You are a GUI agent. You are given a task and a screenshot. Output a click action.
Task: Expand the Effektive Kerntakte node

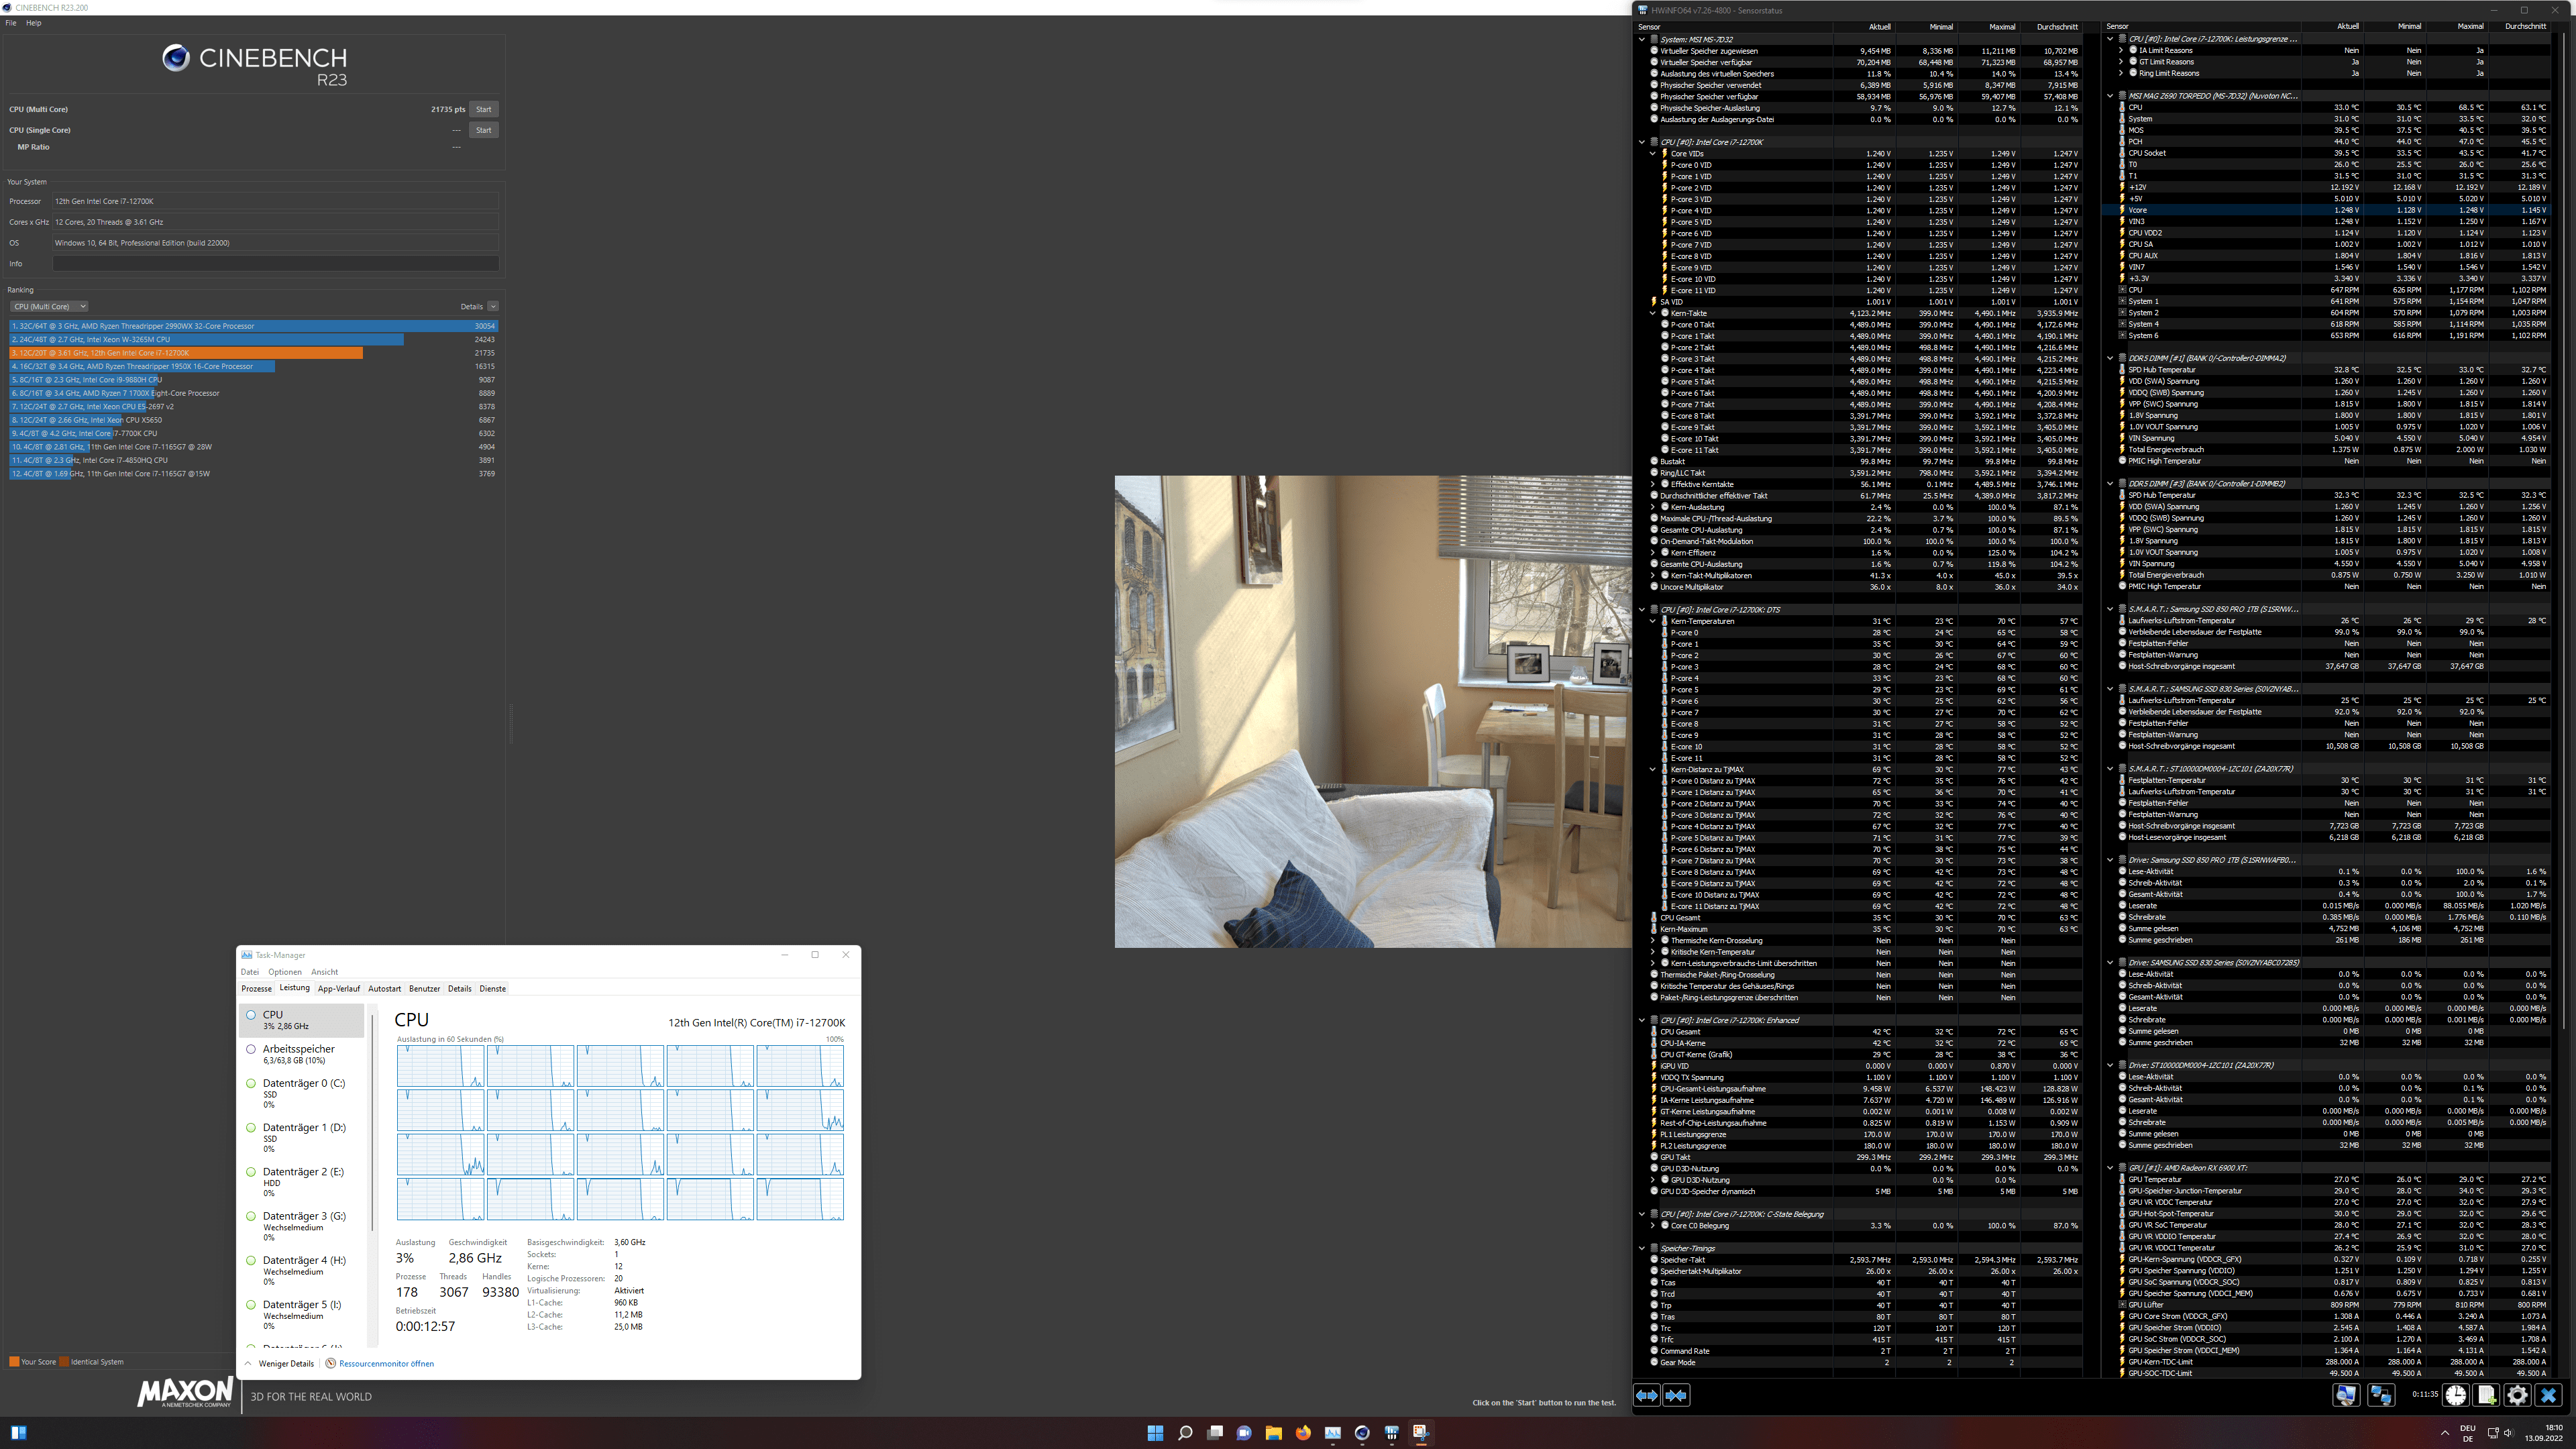point(1652,484)
